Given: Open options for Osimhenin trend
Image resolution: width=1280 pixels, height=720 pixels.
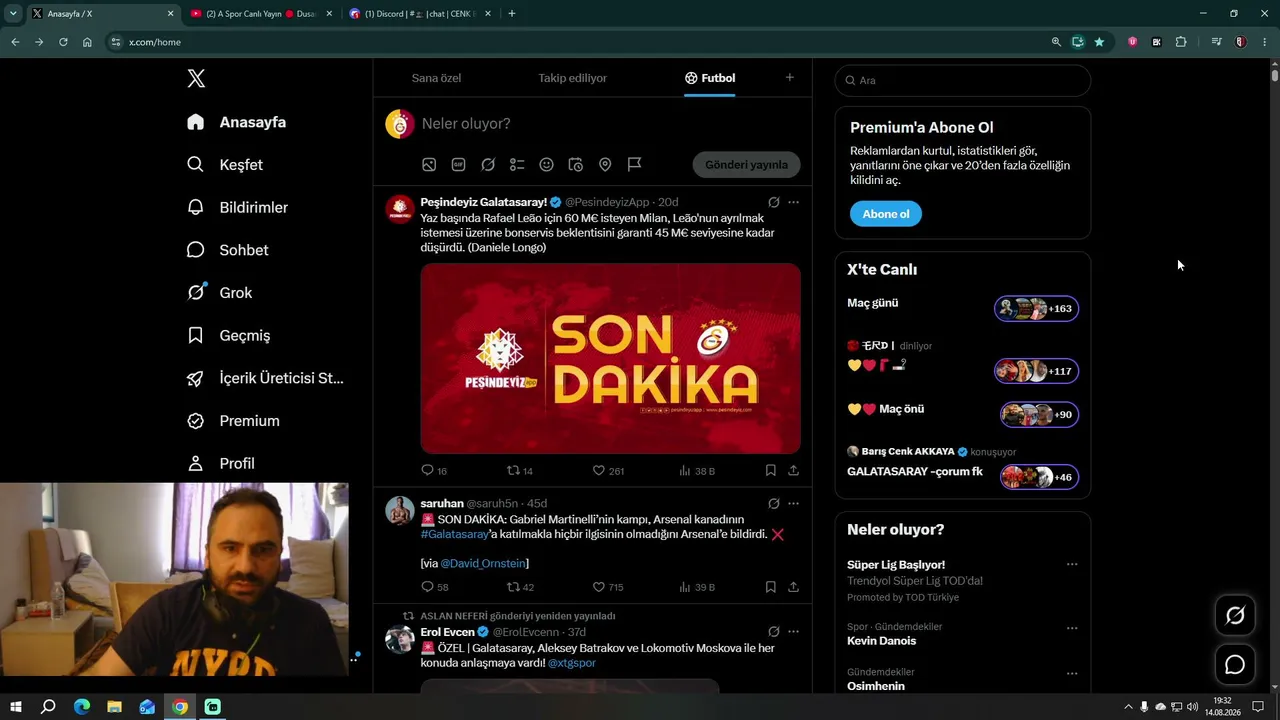Looking at the screenshot, I should [1072, 674].
